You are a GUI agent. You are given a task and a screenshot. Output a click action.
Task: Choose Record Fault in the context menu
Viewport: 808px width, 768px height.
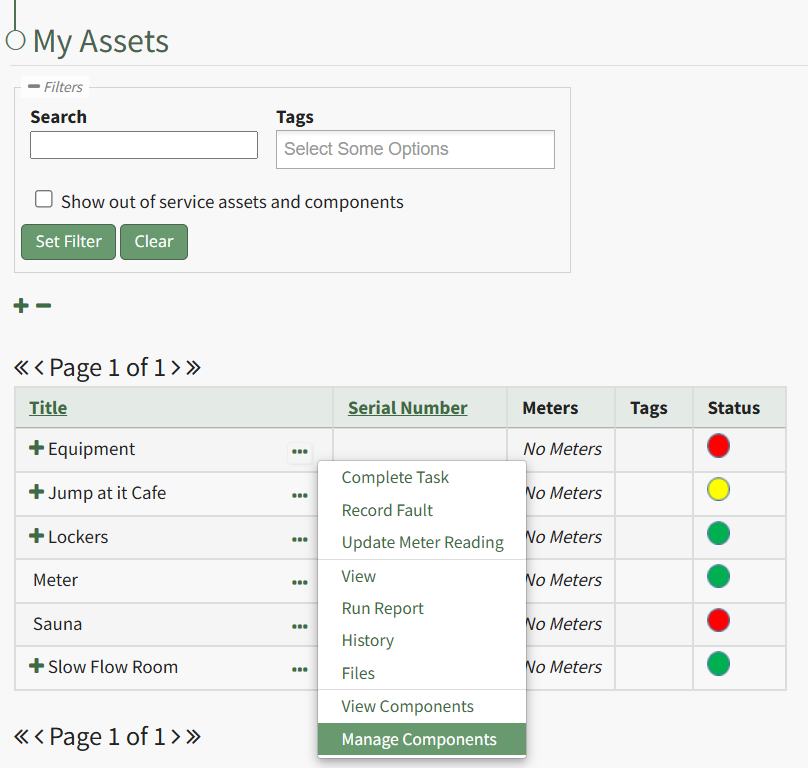[387, 510]
